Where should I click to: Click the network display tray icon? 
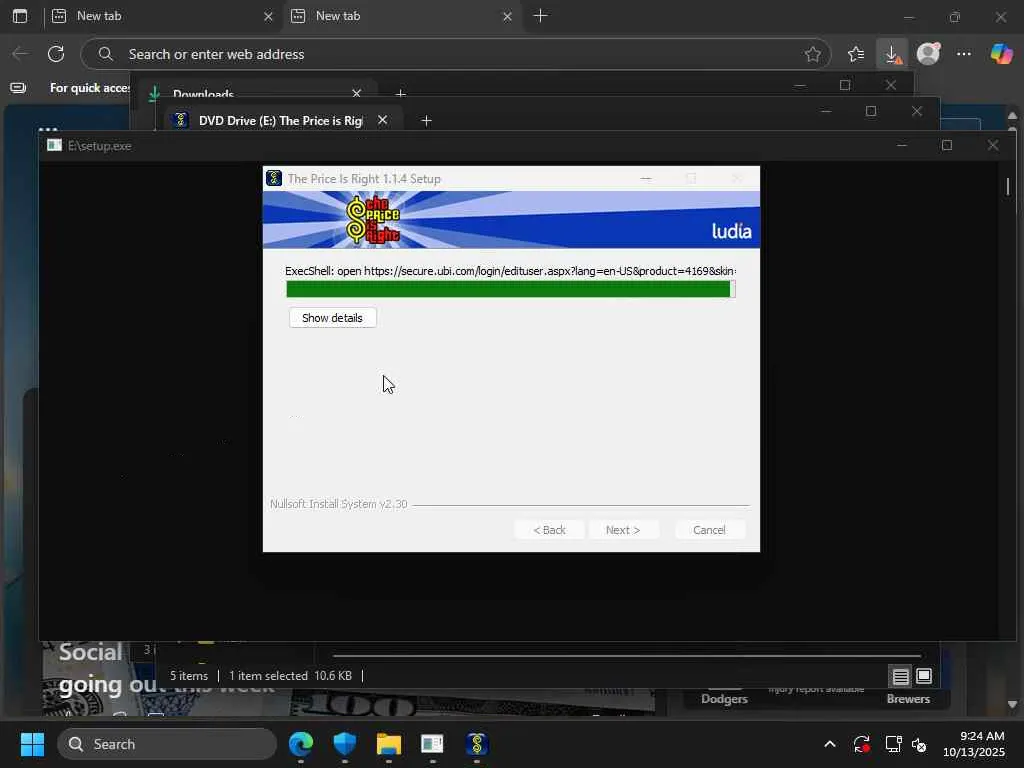[x=893, y=744]
